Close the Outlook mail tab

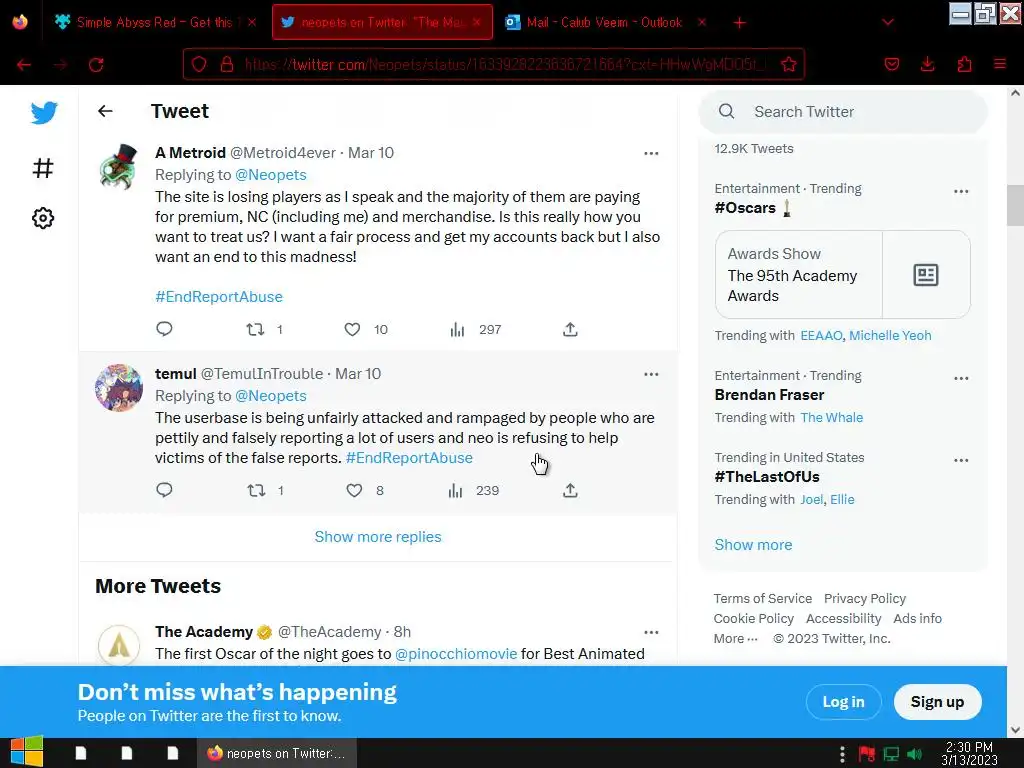click(x=702, y=22)
